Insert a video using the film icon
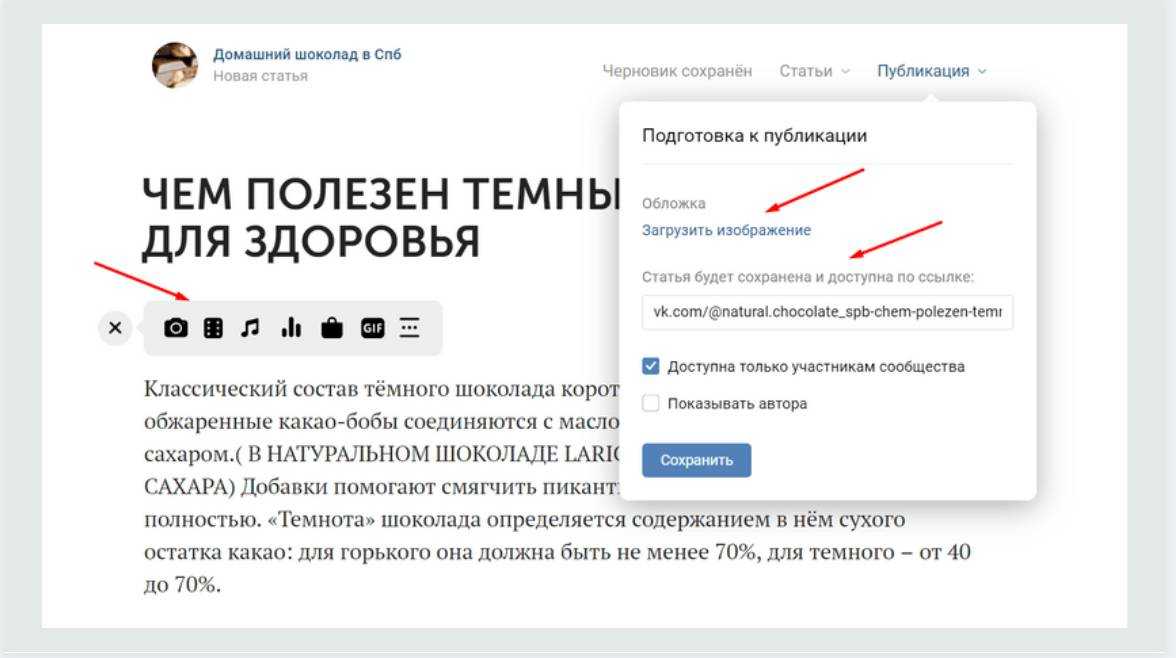1176x658 pixels. pos(212,328)
